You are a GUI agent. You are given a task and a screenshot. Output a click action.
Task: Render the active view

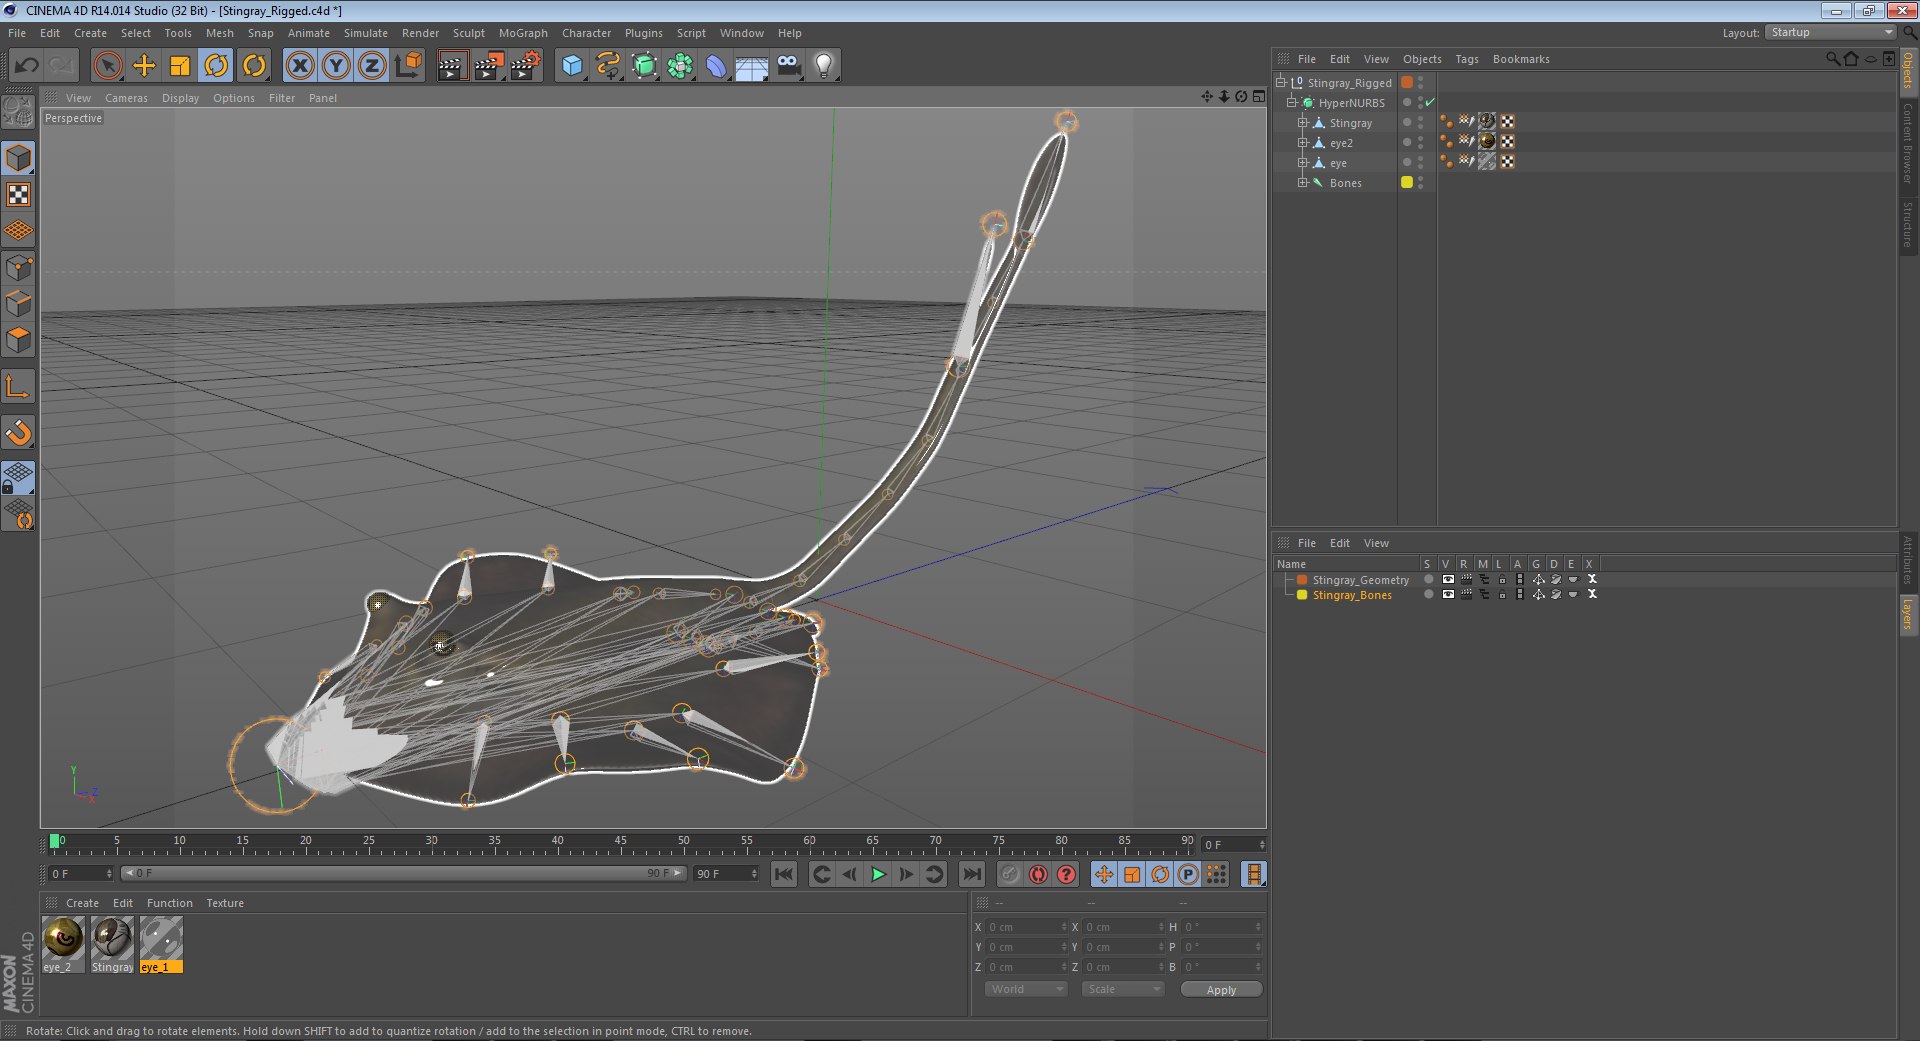point(452,66)
